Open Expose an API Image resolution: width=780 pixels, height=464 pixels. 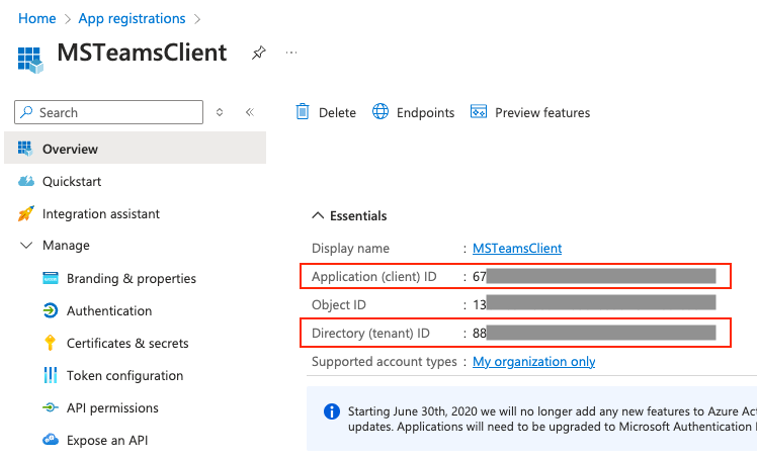107,441
